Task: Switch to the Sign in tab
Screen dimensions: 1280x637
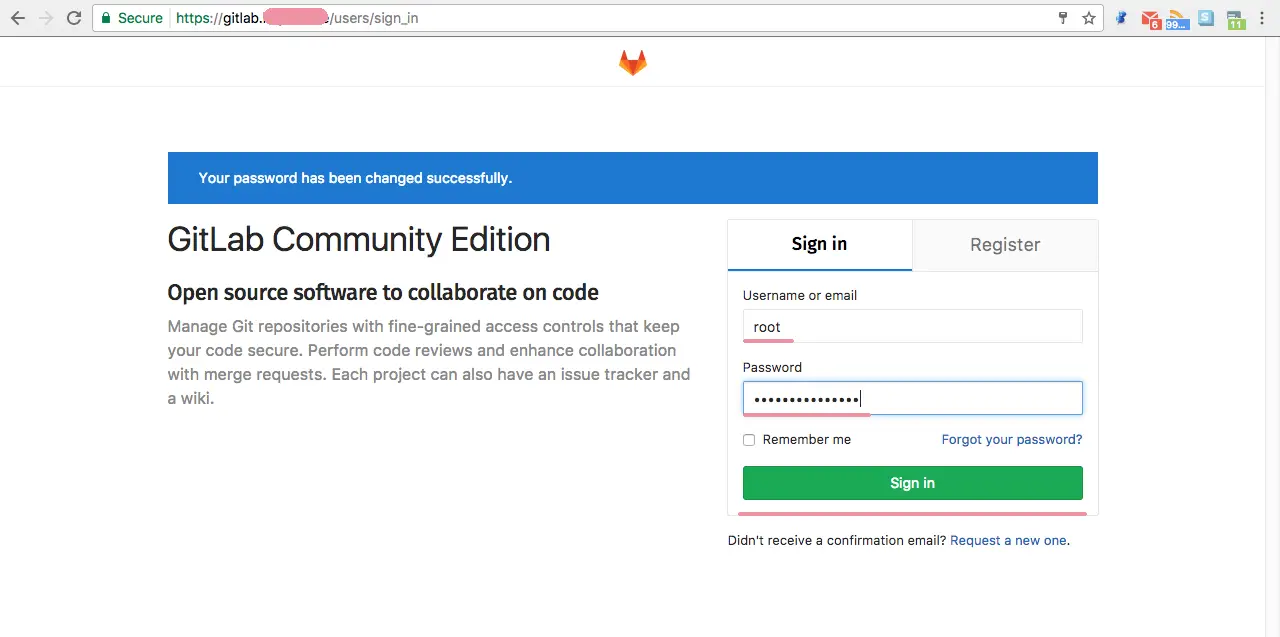Action: [820, 245]
